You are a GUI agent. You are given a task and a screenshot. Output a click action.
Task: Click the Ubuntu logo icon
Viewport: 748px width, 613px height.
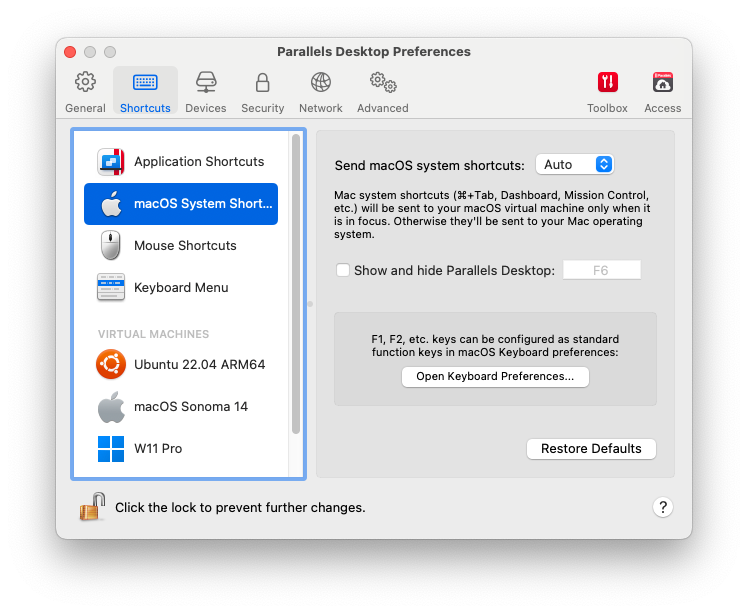[x=111, y=364]
